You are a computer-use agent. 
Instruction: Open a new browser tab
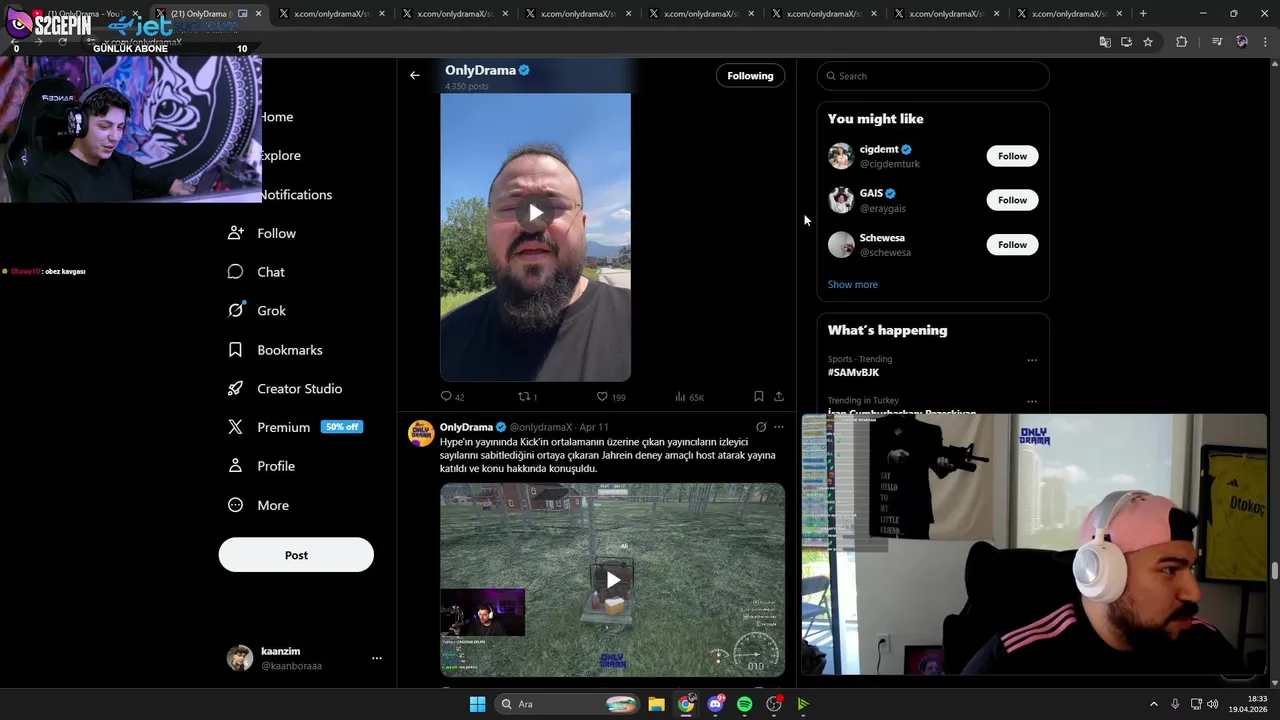click(x=1143, y=14)
